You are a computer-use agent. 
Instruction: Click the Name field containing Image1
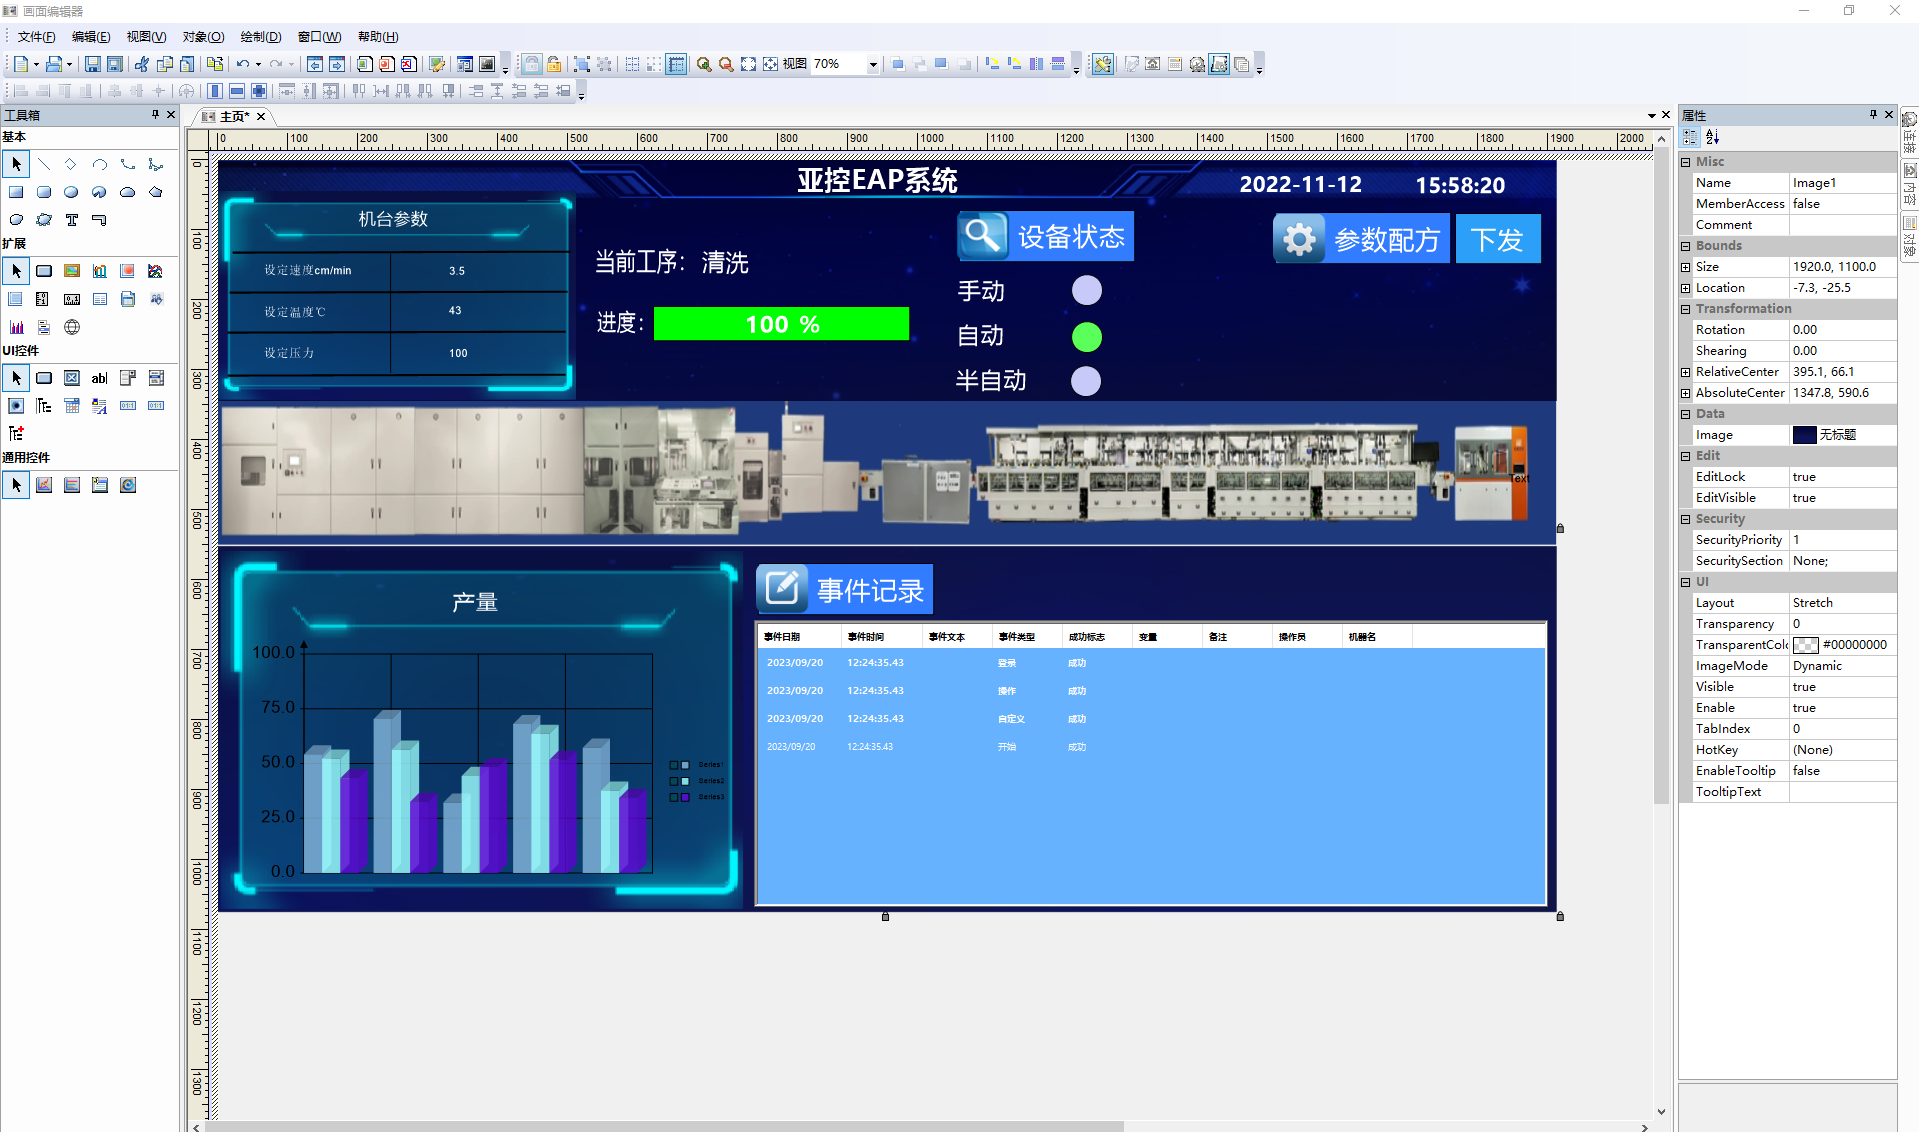tap(1842, 183)
